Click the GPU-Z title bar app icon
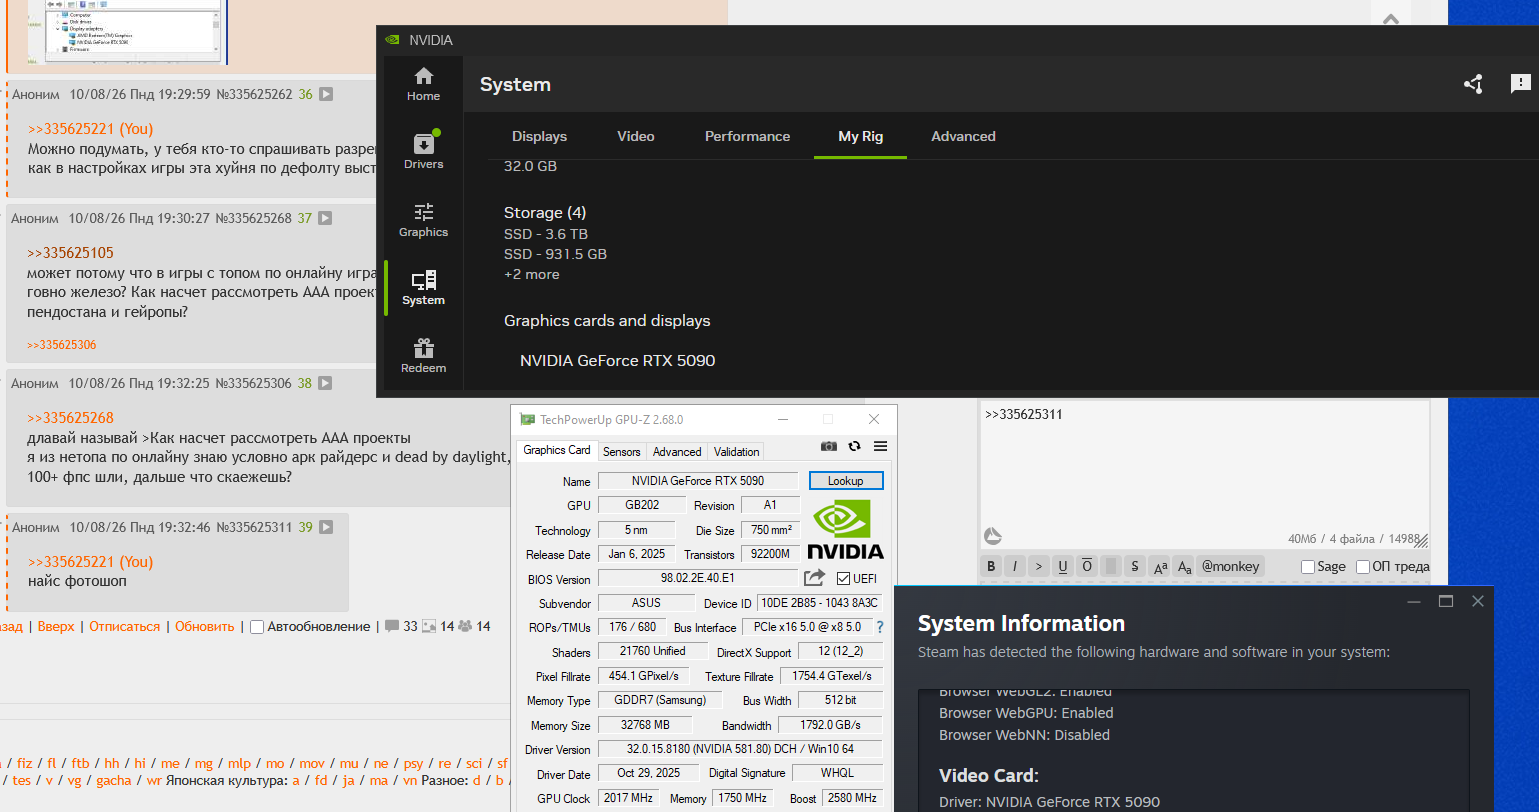The height and width of the screenshot is (812, 1539). [527, 419]
